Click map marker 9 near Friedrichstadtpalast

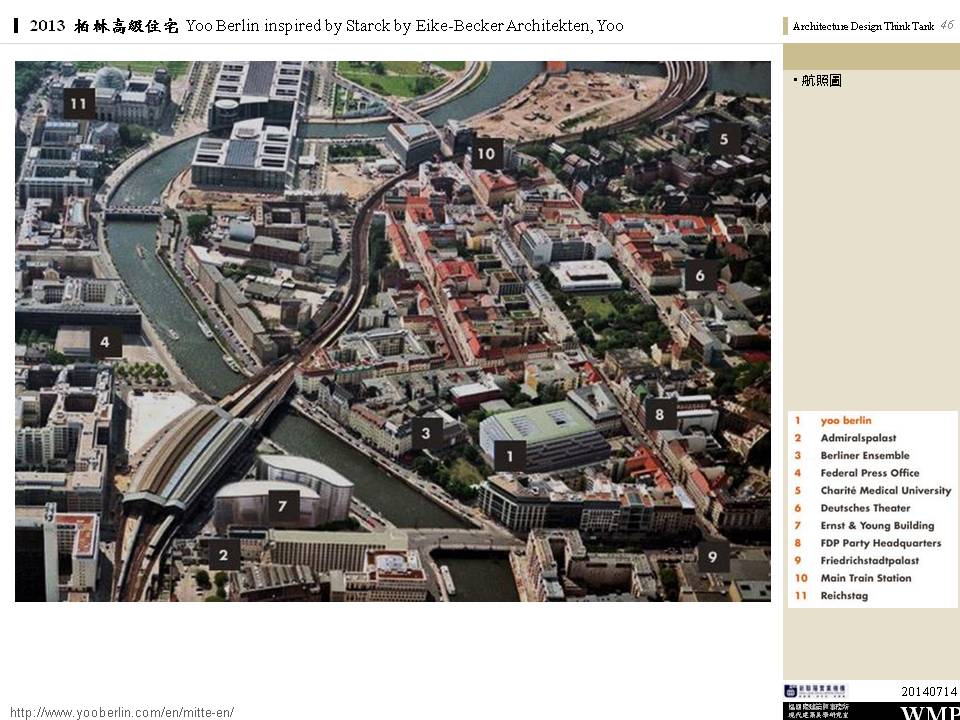coord(712,556)
